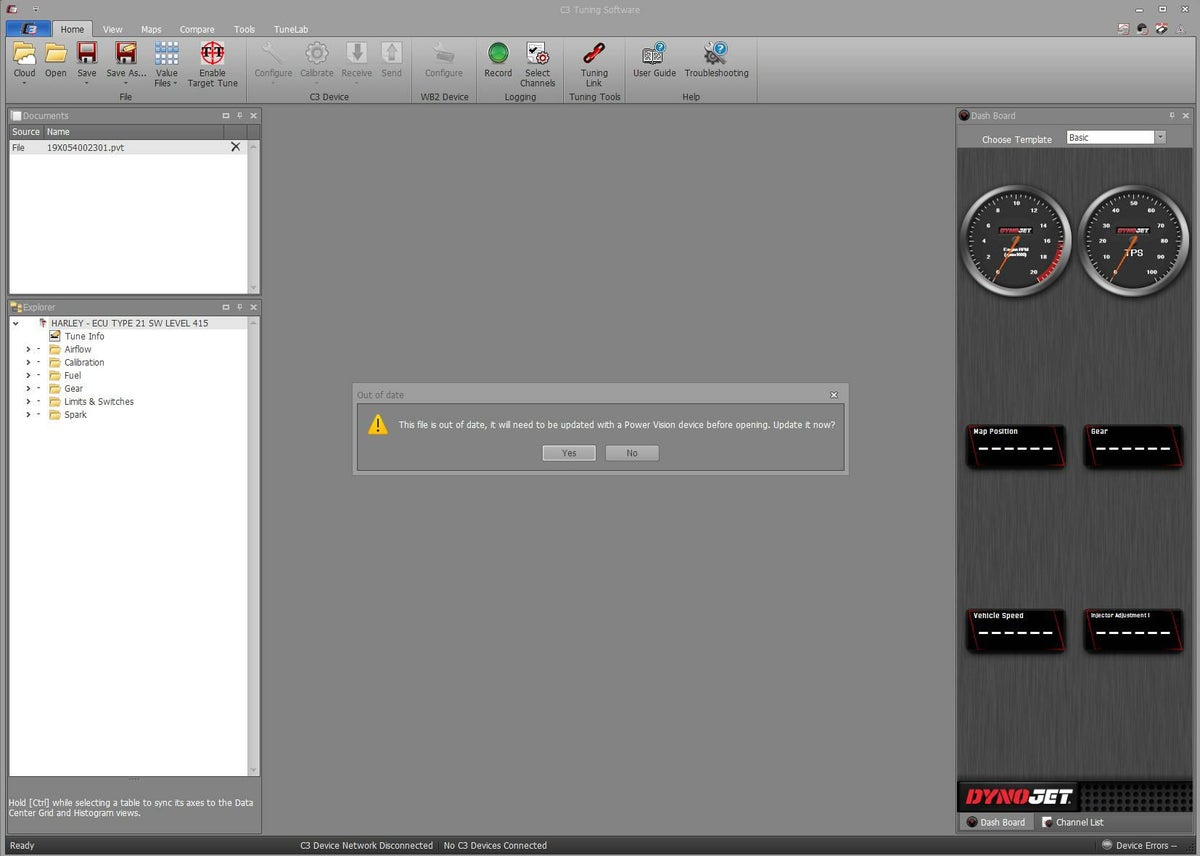Open the Choose Template dropdown
1200x856 pixels.
[1160, 138]
